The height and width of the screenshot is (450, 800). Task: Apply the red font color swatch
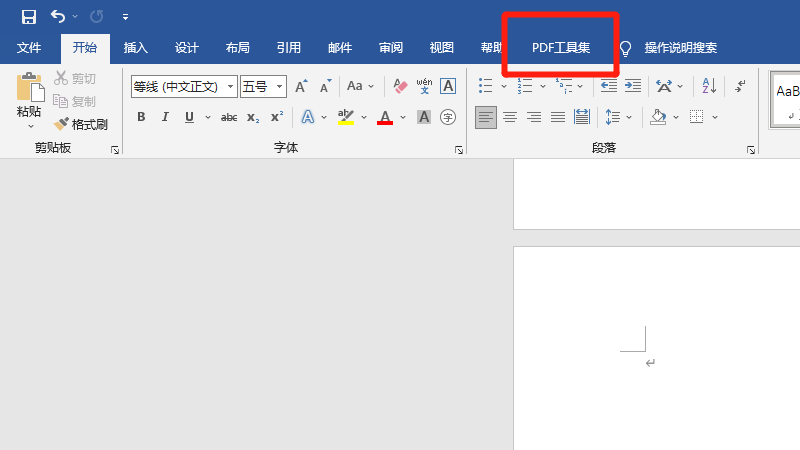click(x=385, y=117)
